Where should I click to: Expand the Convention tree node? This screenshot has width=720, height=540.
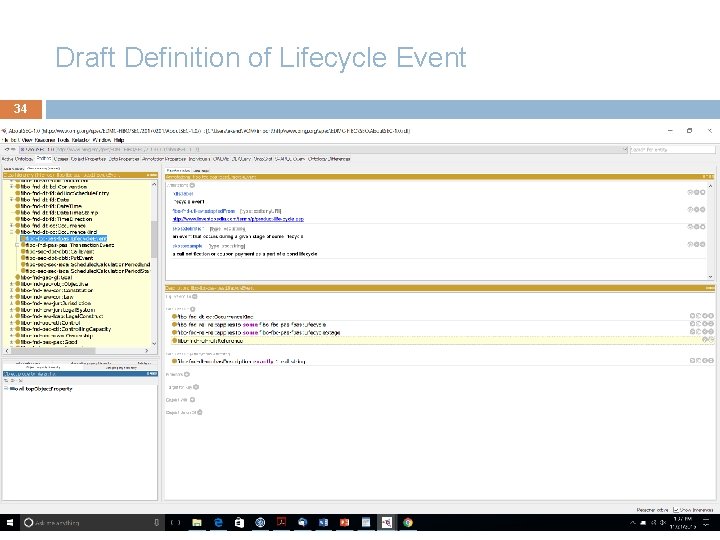click(11, 187)
